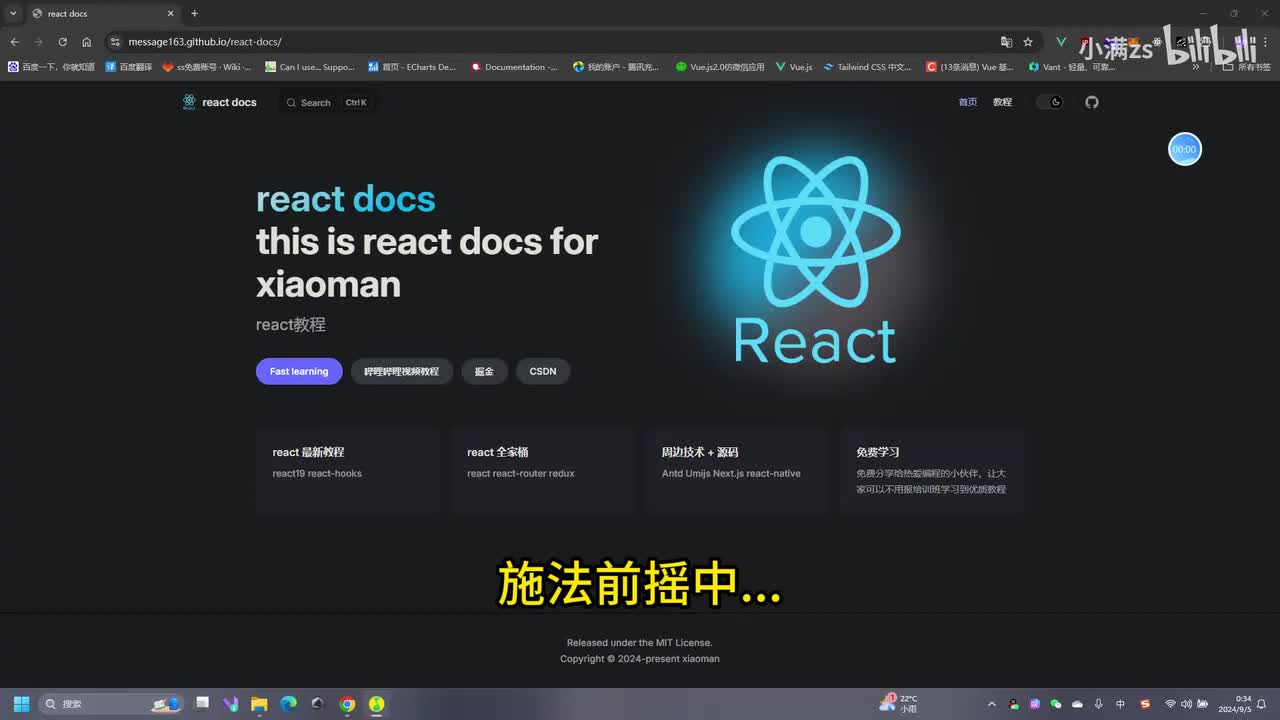The width and height of the screenshot is (1280, 720).
Task: Open Google Chrome from the taskbar
Action: click(347, 704)
